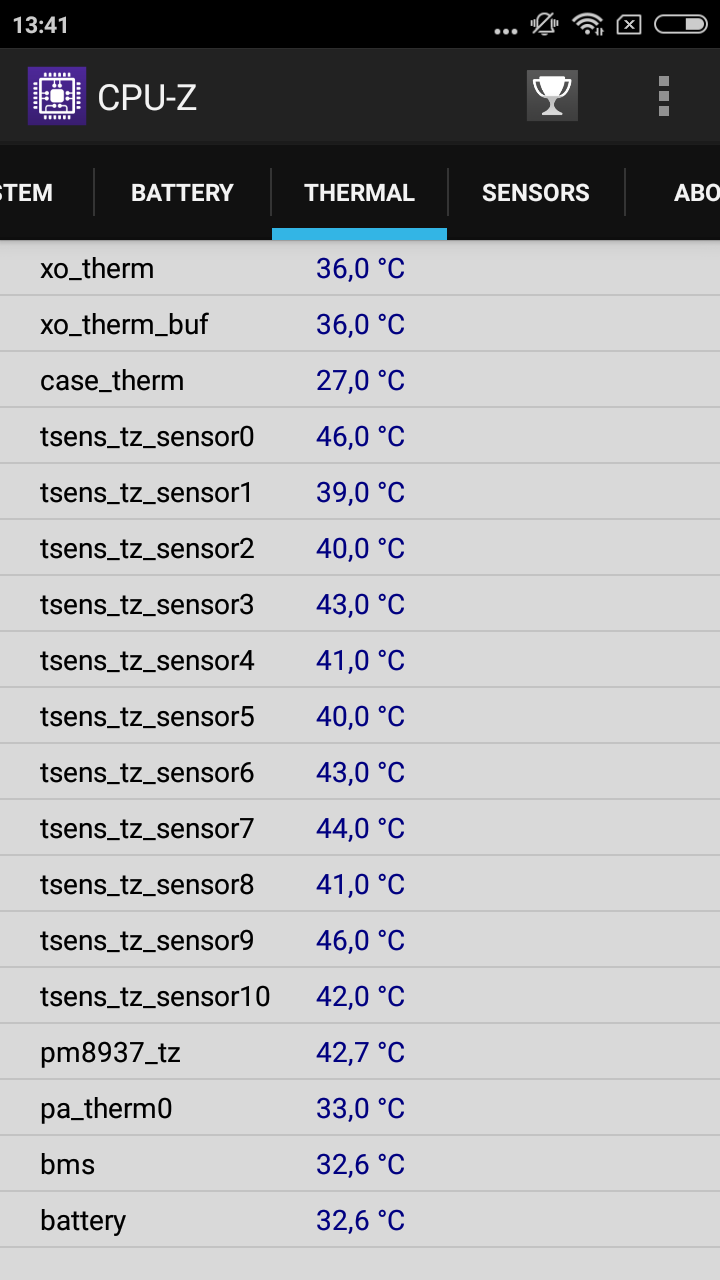Tap the muted vibration status icon
Image resolution: width=720 pixels, height=1280 pixels.
tap(544, 24)
